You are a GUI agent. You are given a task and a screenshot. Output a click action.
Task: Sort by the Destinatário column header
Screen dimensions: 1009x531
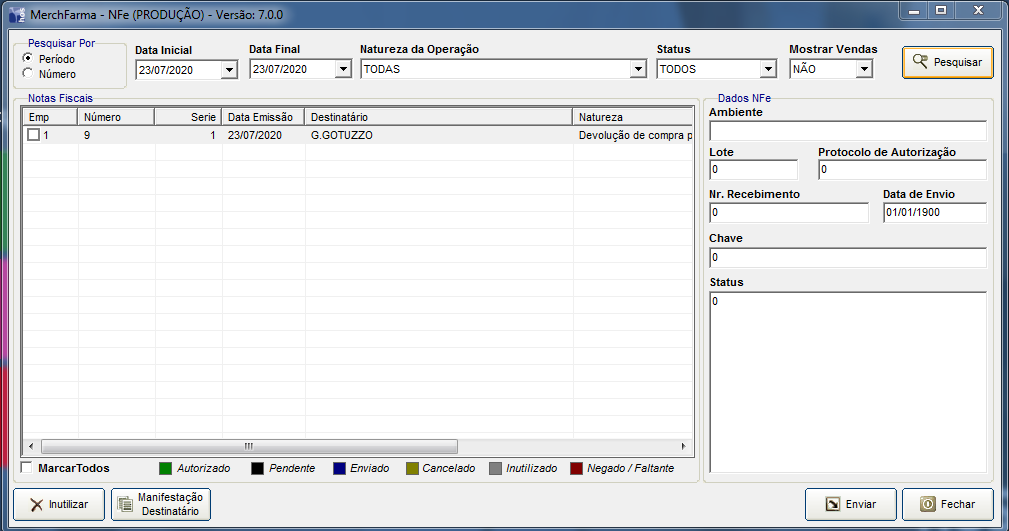click(x=438, y=117)
